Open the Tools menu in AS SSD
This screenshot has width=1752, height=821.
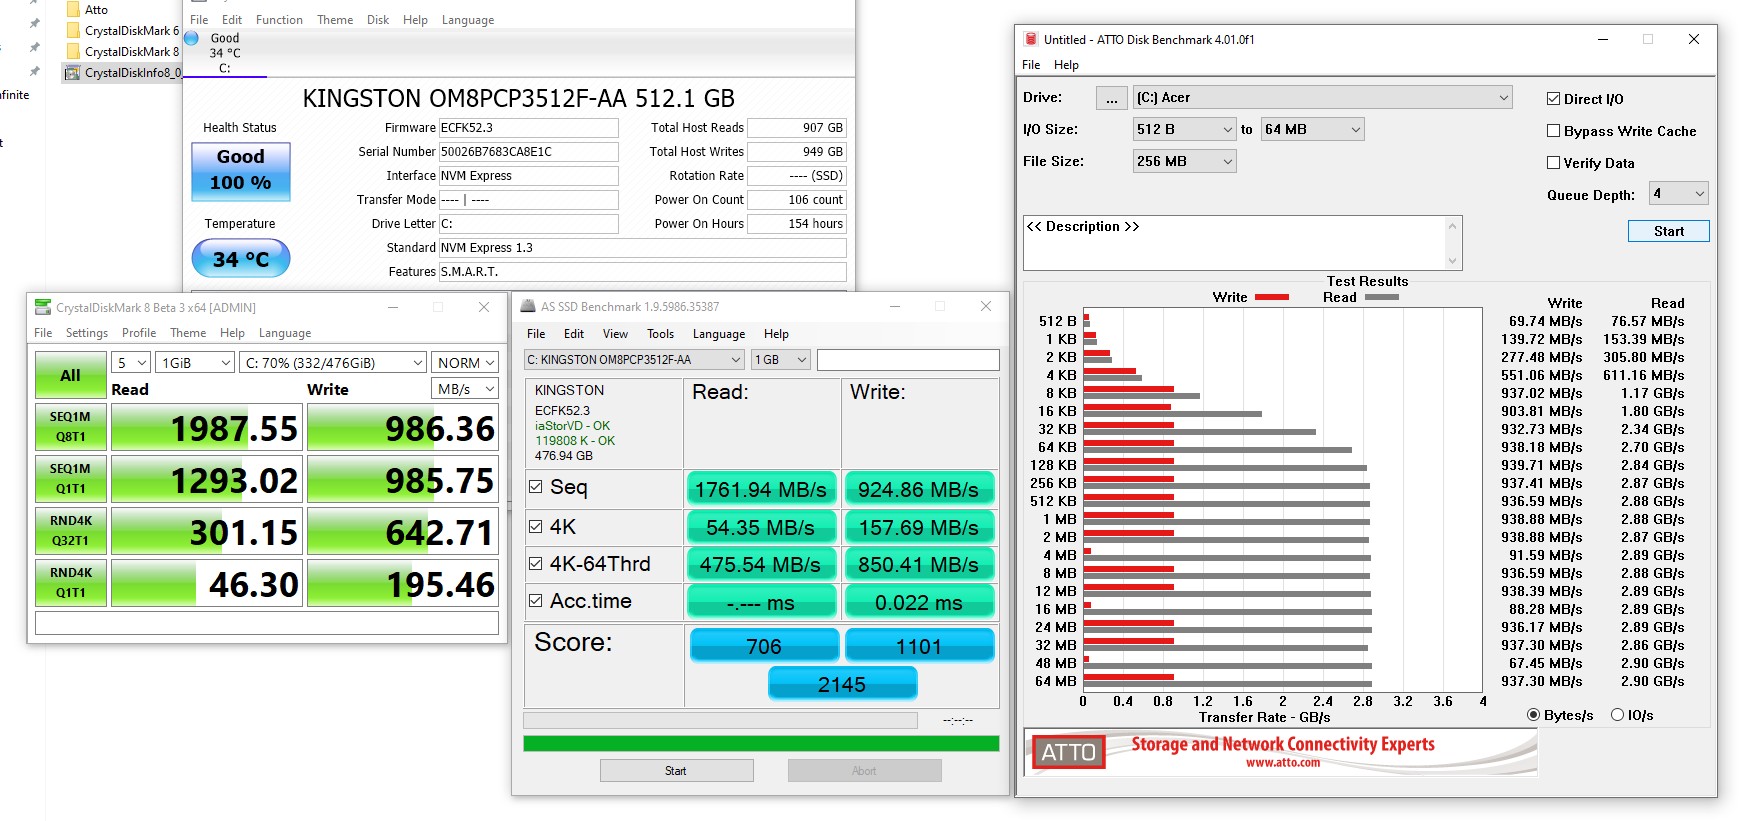(660, 334)
